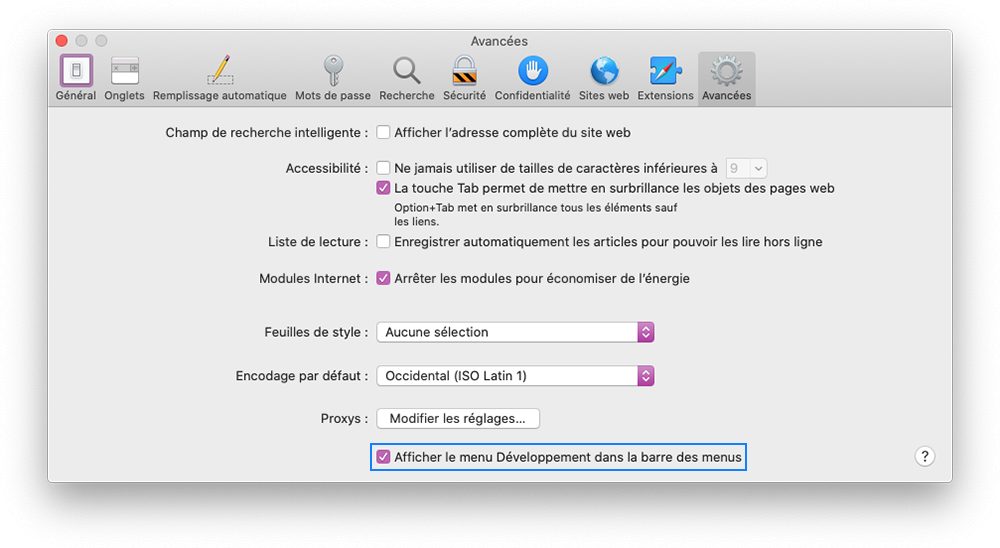
Task: Disable Arrêter les modules energy saving
Action: pyautogui.click(x=383, y=279)
